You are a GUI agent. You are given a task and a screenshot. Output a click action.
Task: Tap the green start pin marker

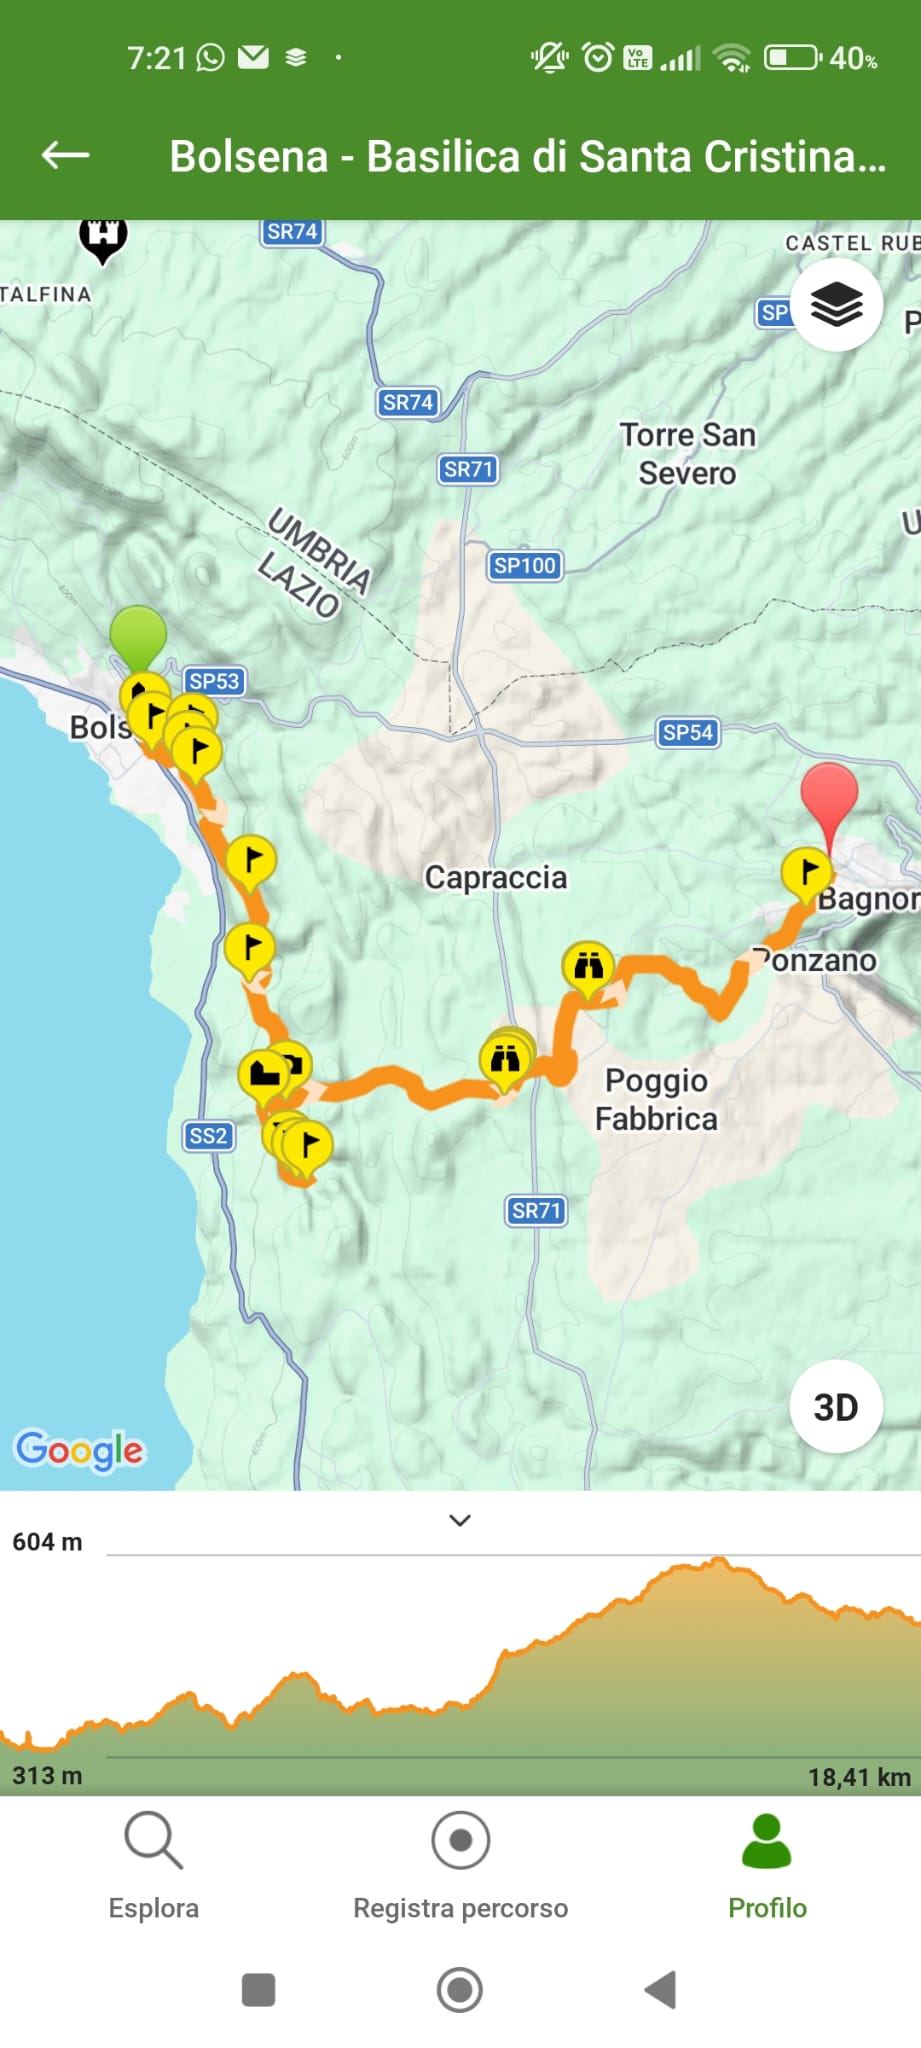[x=138, y=636]
